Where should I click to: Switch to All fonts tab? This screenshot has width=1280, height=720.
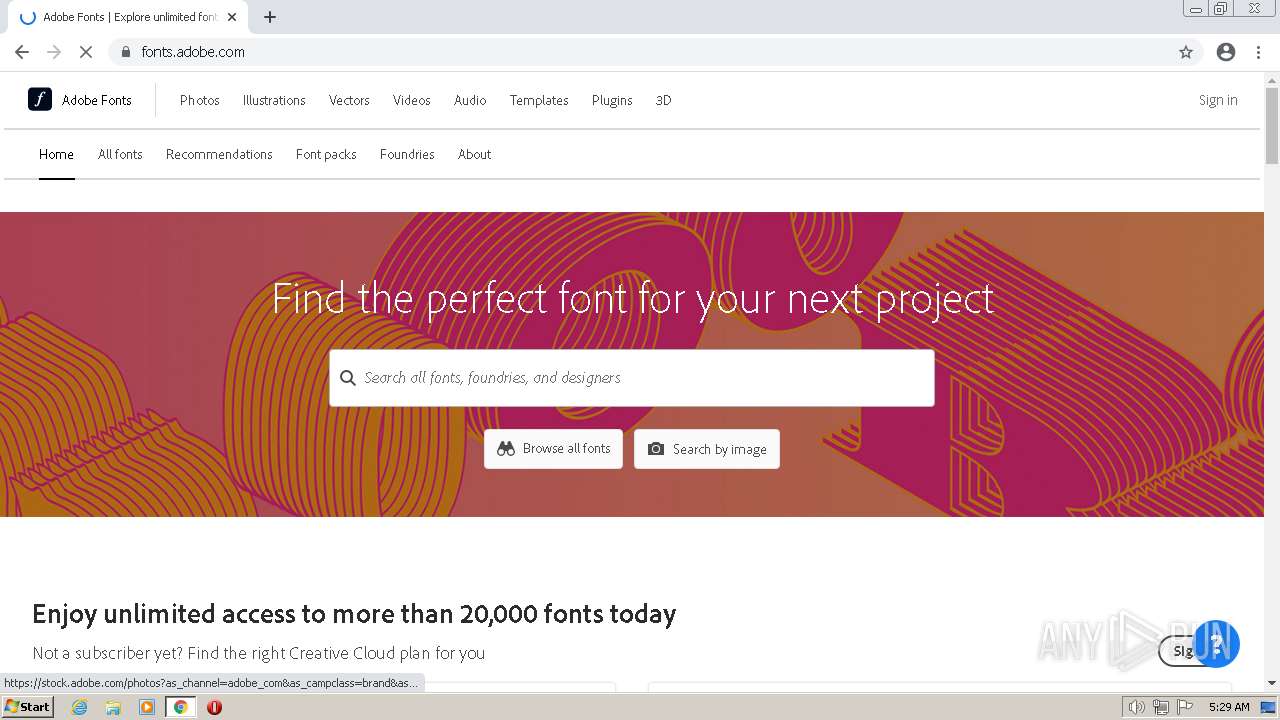pos(120,154)
